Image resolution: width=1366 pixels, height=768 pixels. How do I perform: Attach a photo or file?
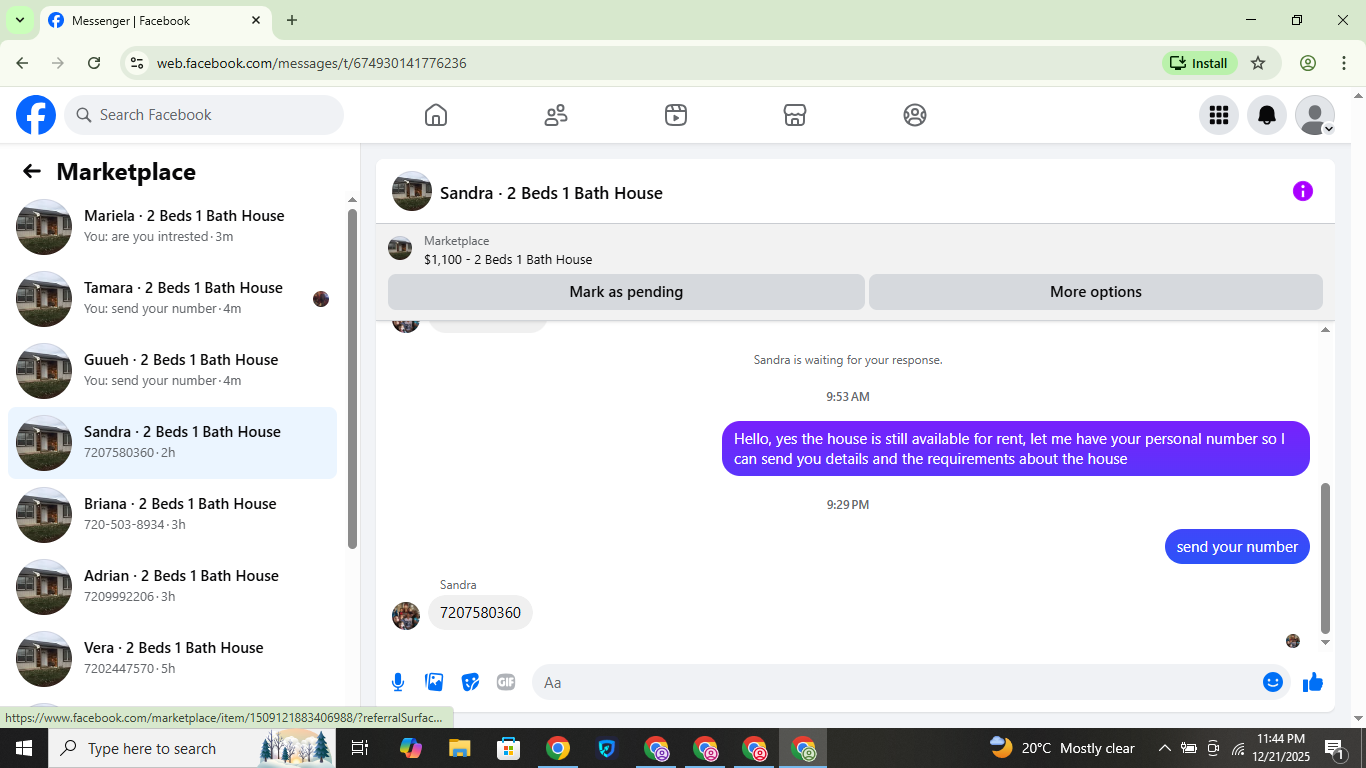[434, 682]
